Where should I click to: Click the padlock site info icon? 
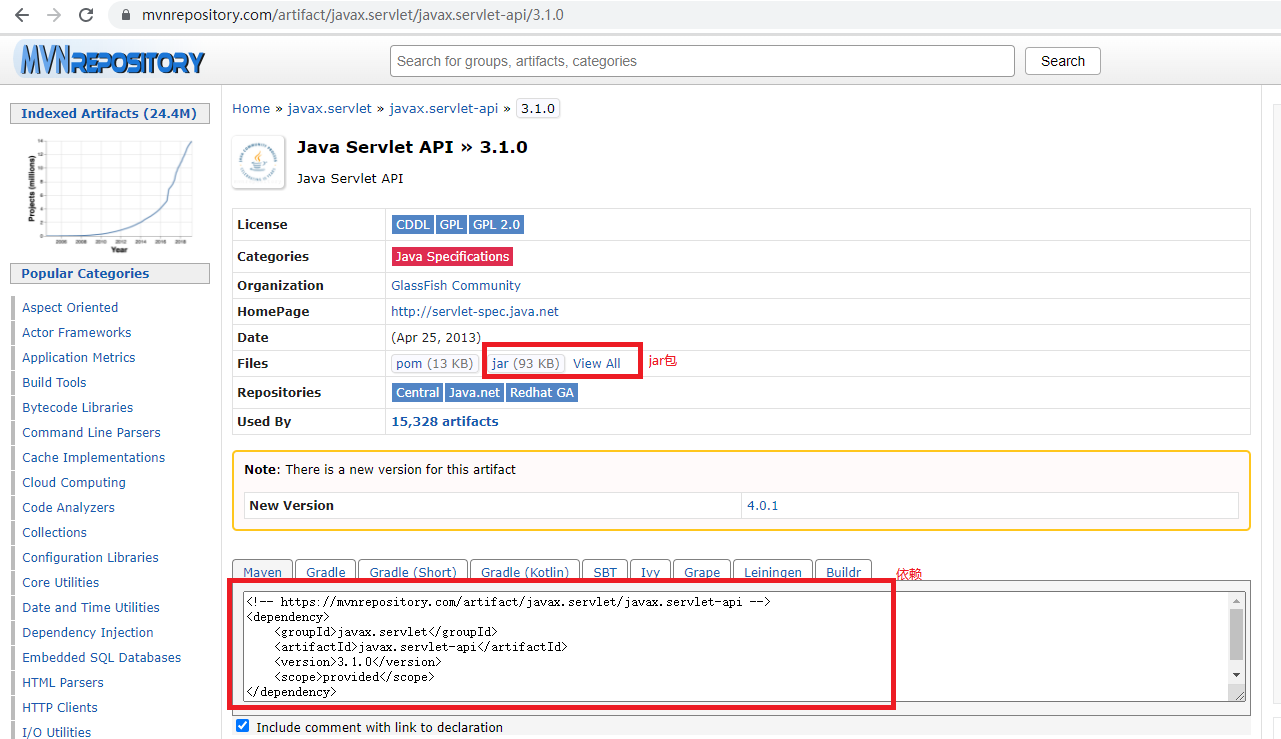pyautogui.click(x=126, y=16)
